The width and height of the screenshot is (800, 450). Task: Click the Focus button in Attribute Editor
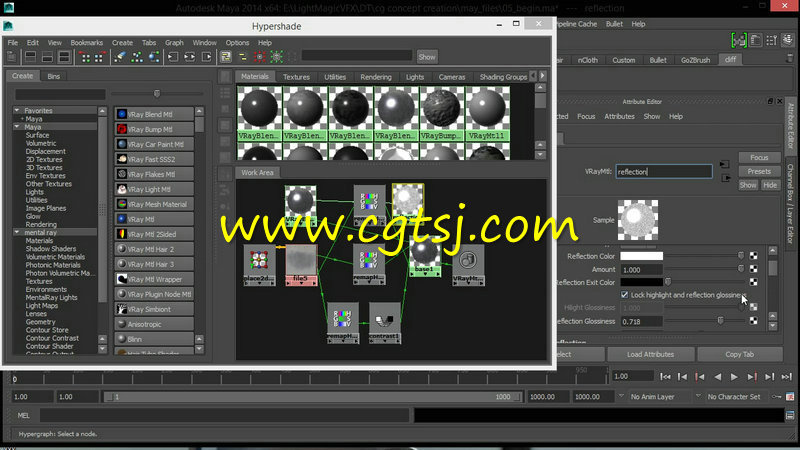(759, 157)
